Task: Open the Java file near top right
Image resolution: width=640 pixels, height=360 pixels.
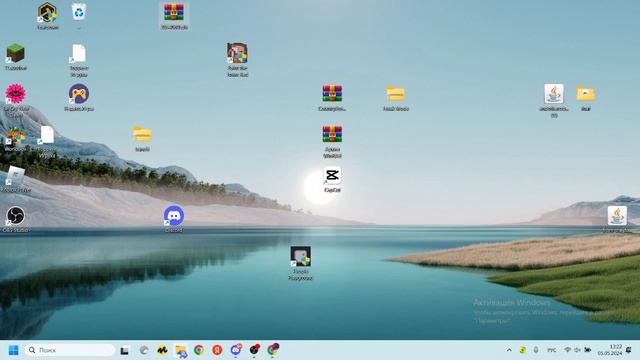Action: pos(554,94)
